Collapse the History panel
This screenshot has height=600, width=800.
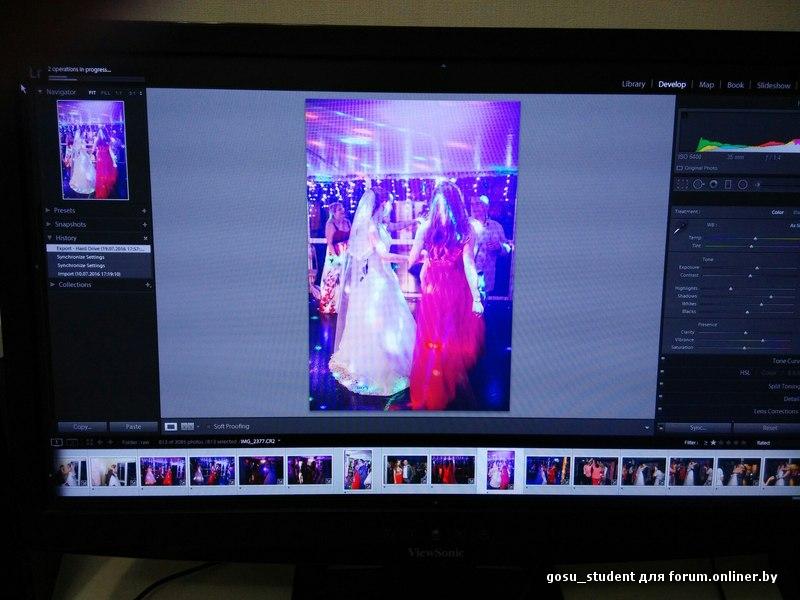[49, 238]
